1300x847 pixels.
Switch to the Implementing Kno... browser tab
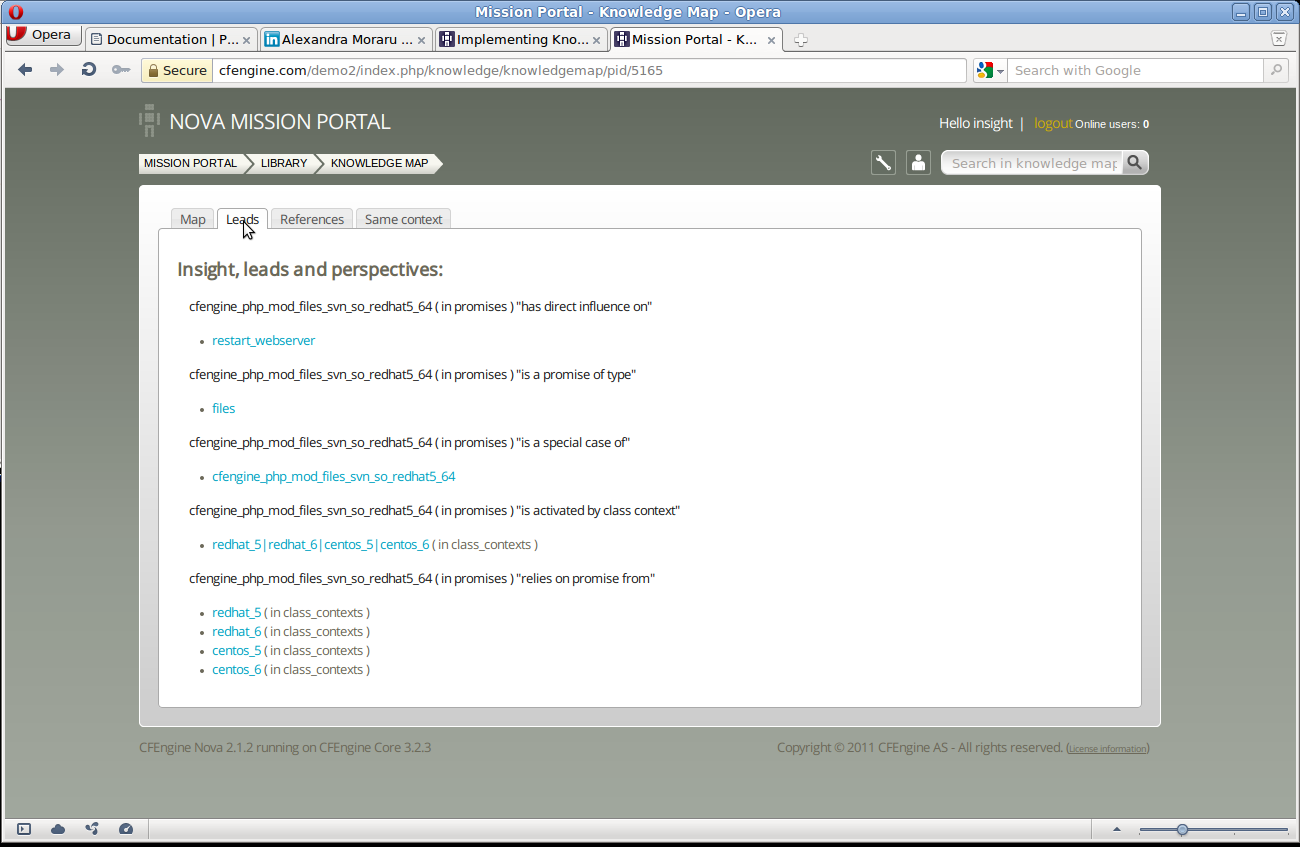[520, 40]
